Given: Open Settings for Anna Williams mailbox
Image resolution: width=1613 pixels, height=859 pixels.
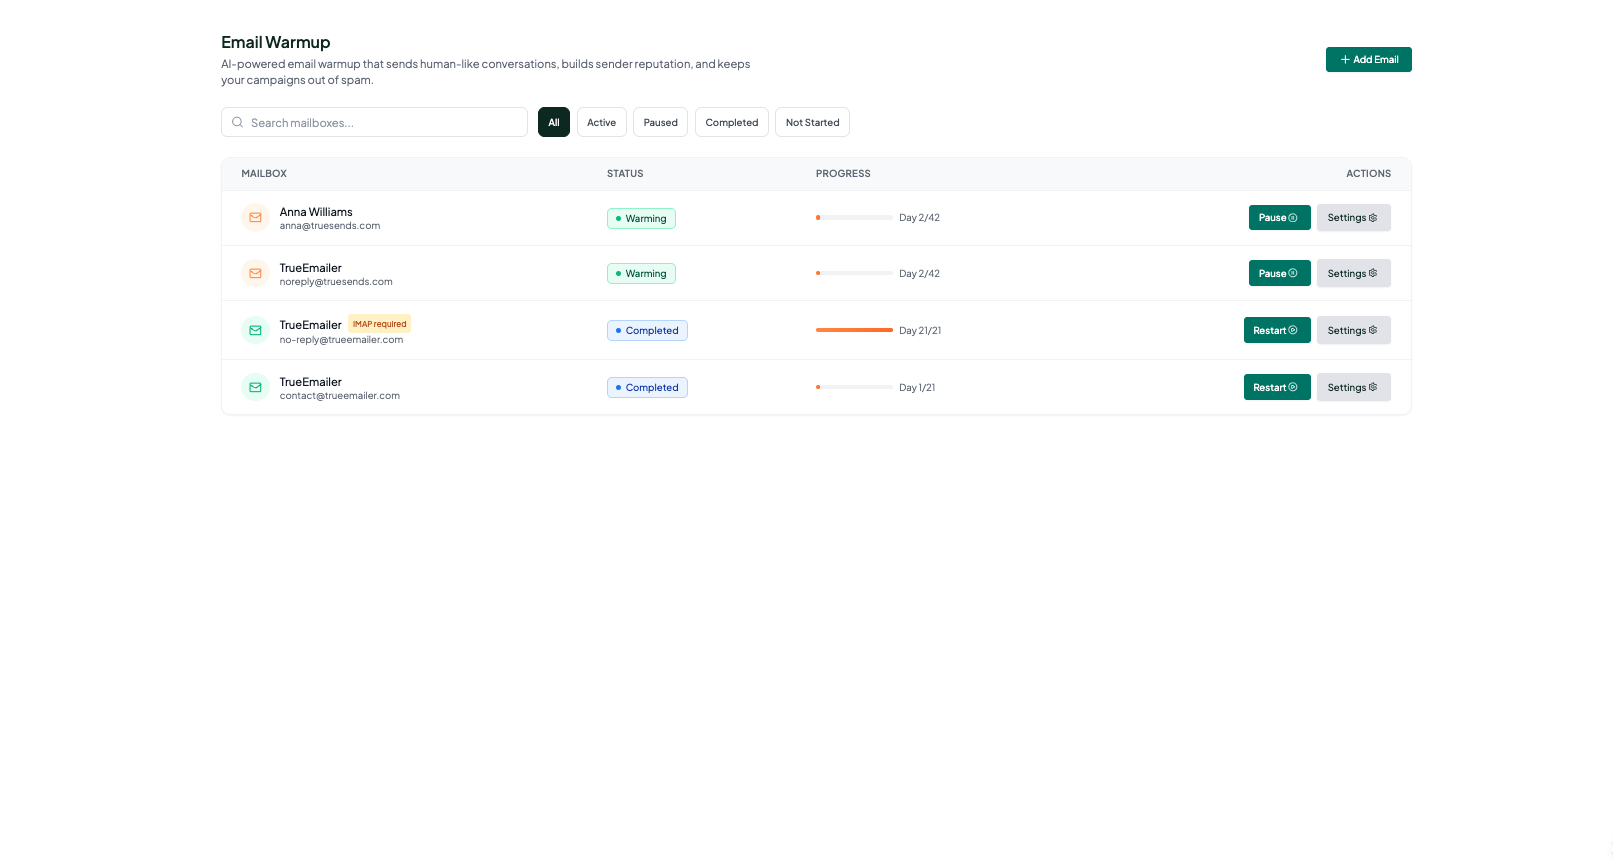Looking at the screenshot, I should pos(1353,218).
